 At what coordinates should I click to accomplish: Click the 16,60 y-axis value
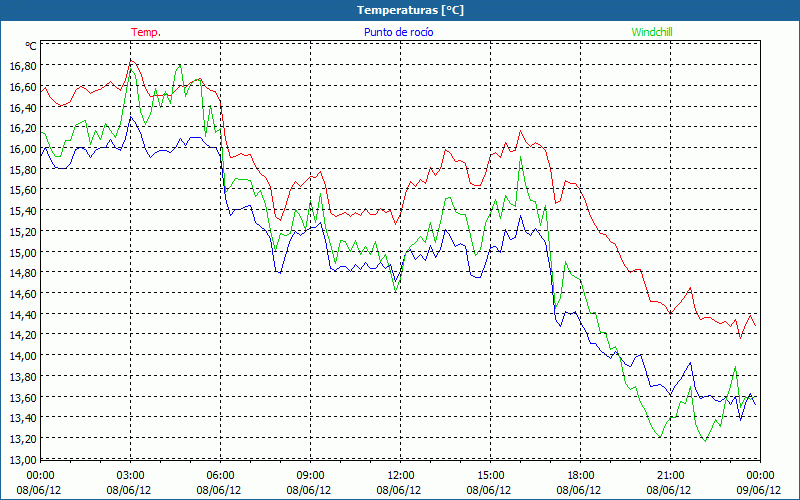pos(23,87)
